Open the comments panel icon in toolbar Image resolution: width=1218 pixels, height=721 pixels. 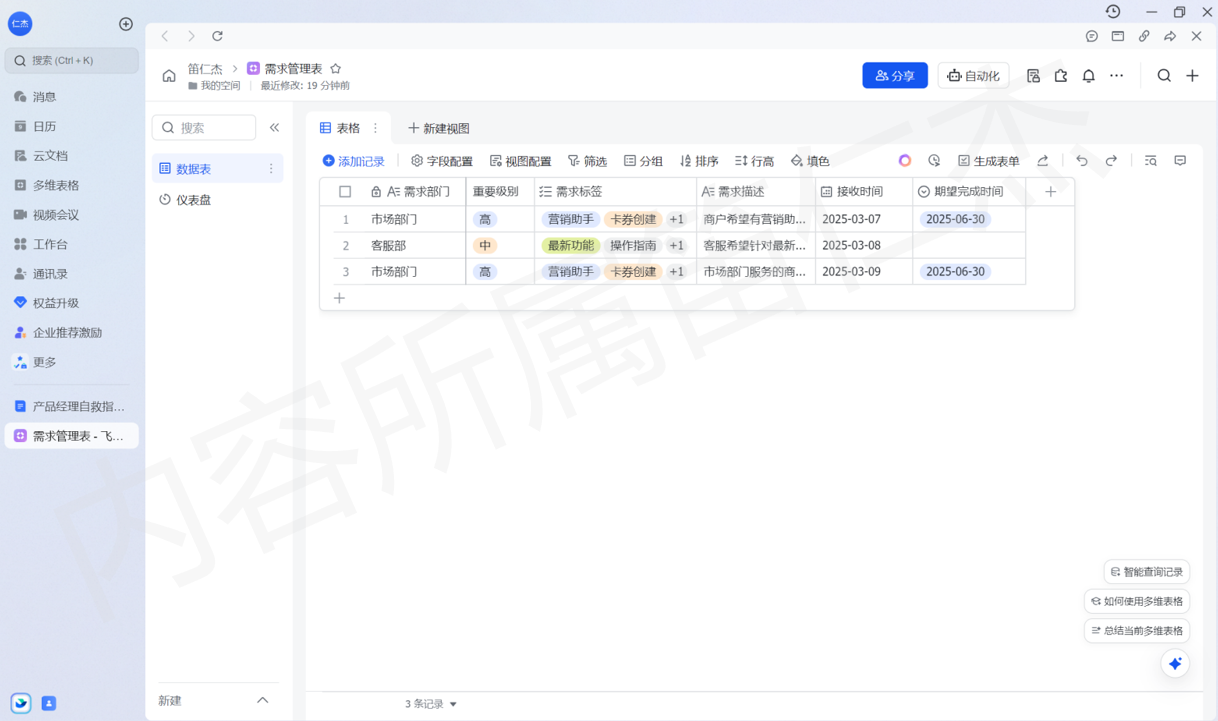click(1180, 161)
